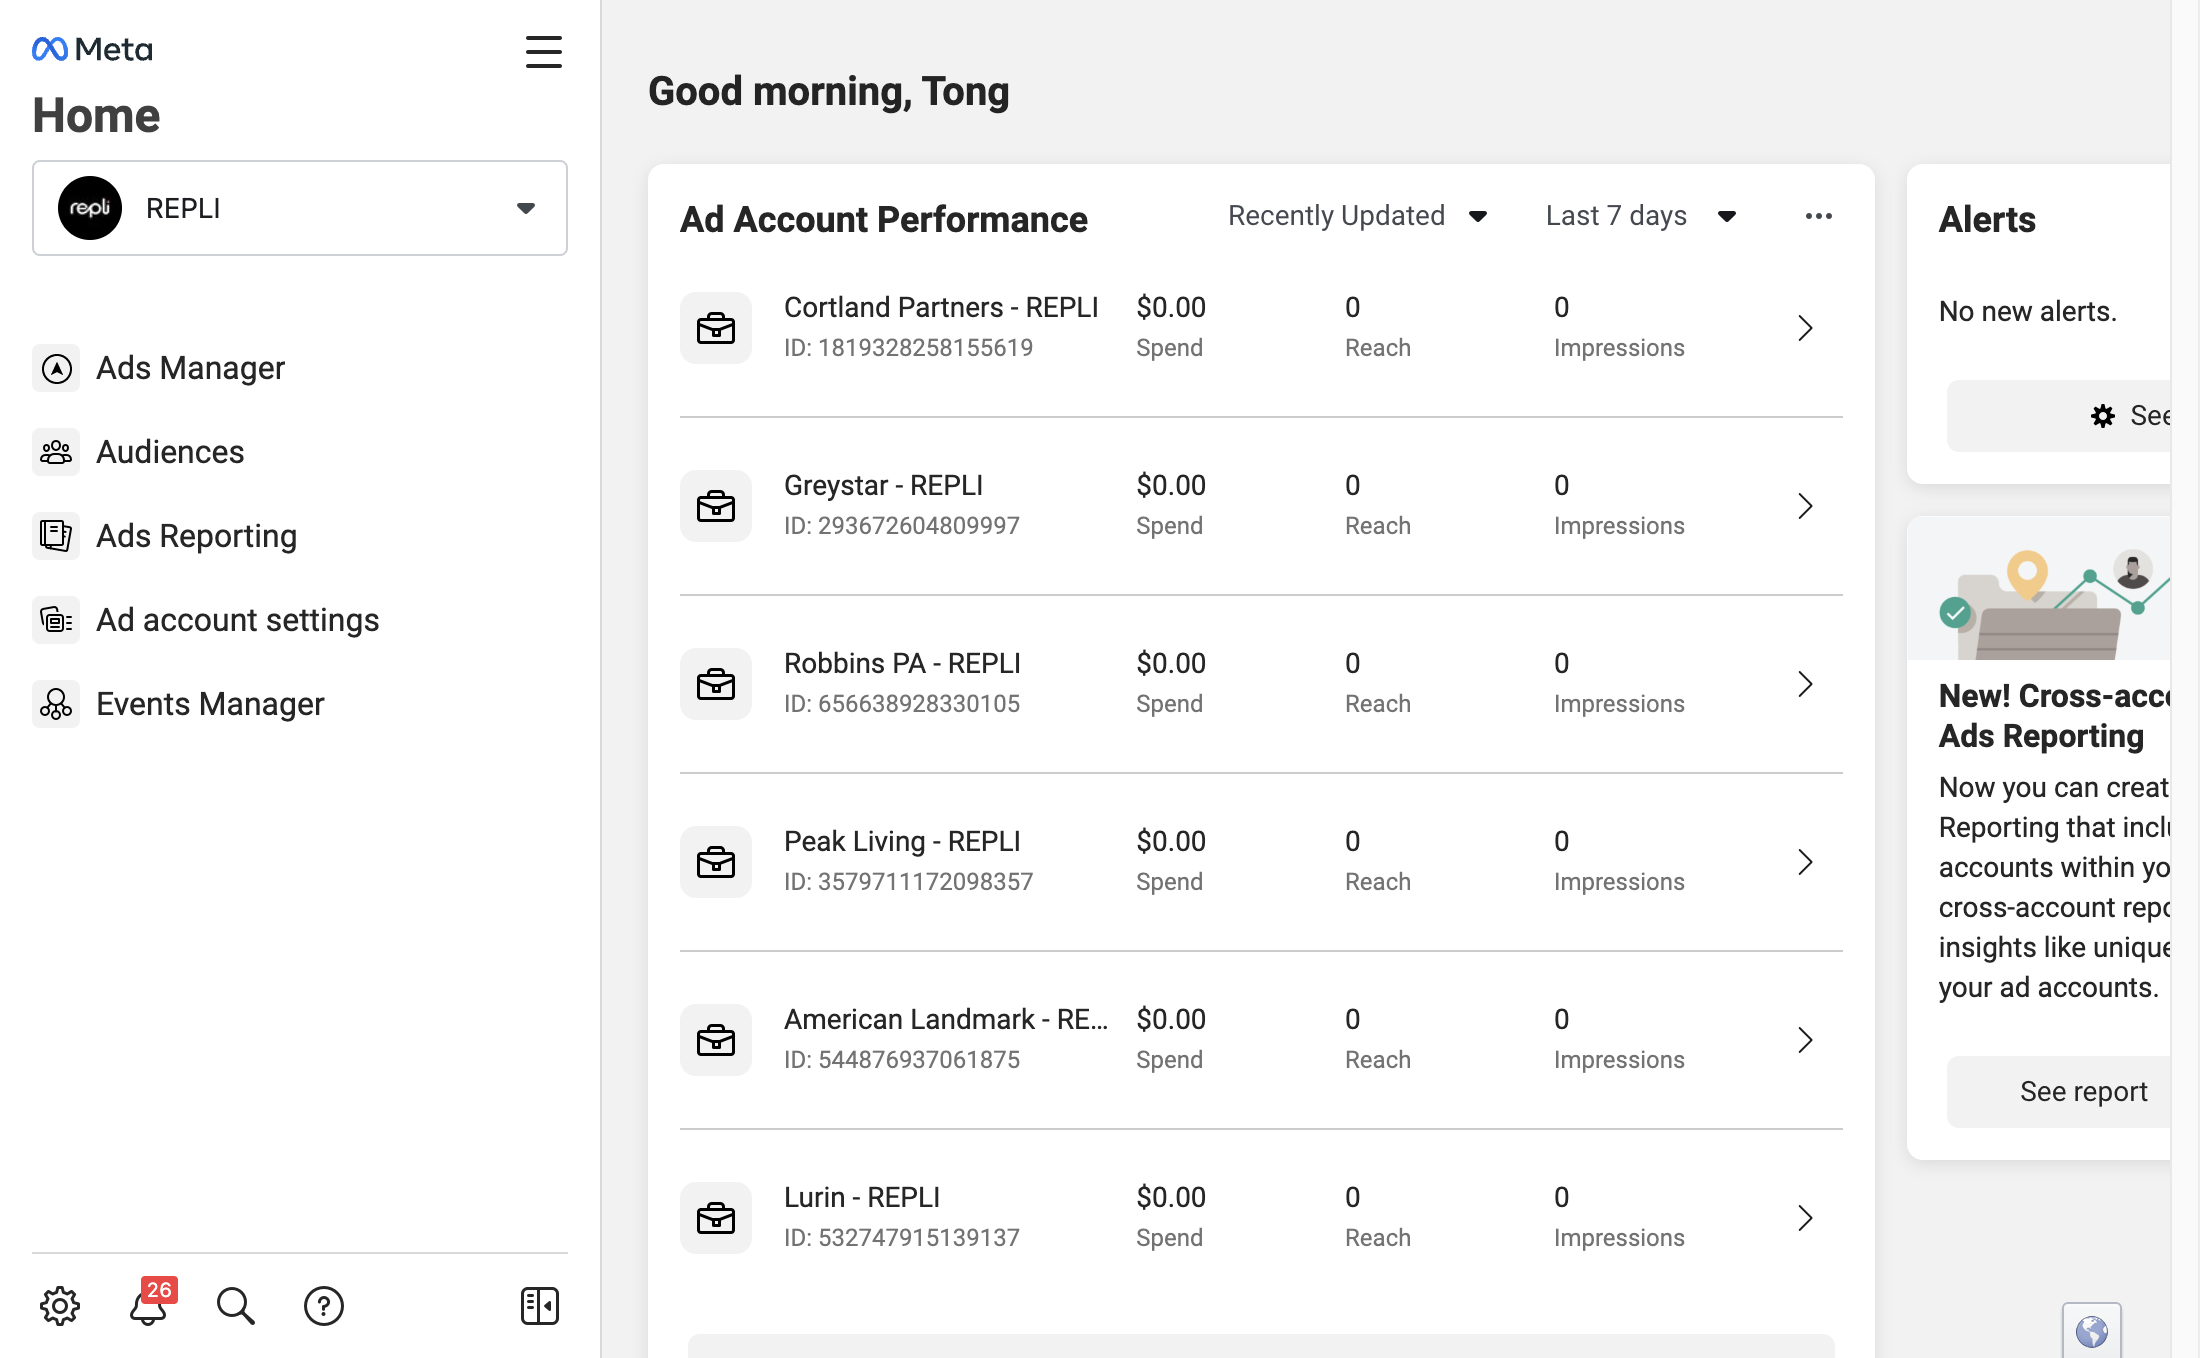Open the Last 7 days date dropdown
Image resolution: width=2200 pixels, height=1358 pixels.
[1641, 216]
